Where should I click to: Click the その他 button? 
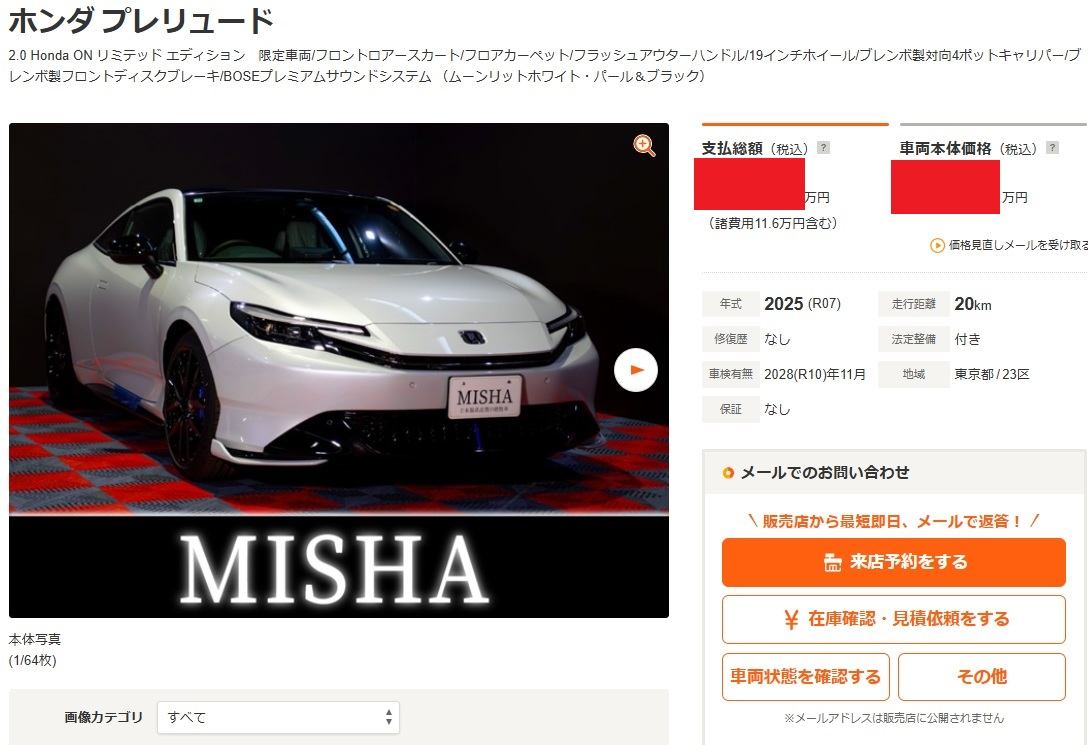[982, 676]
